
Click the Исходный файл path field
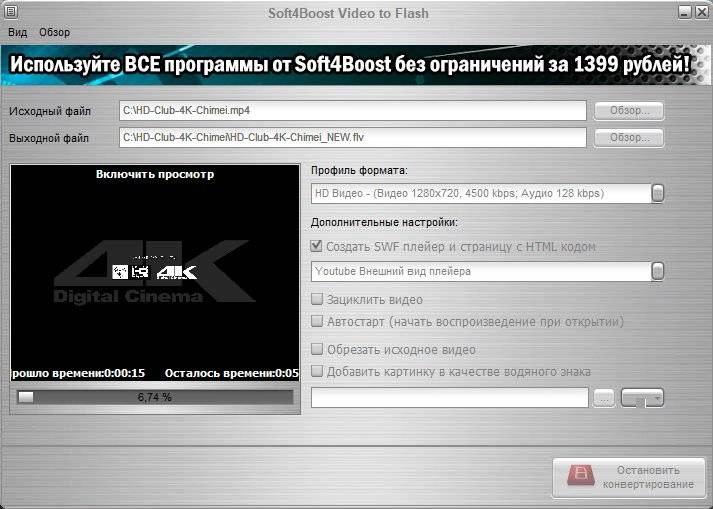point(353,111)
